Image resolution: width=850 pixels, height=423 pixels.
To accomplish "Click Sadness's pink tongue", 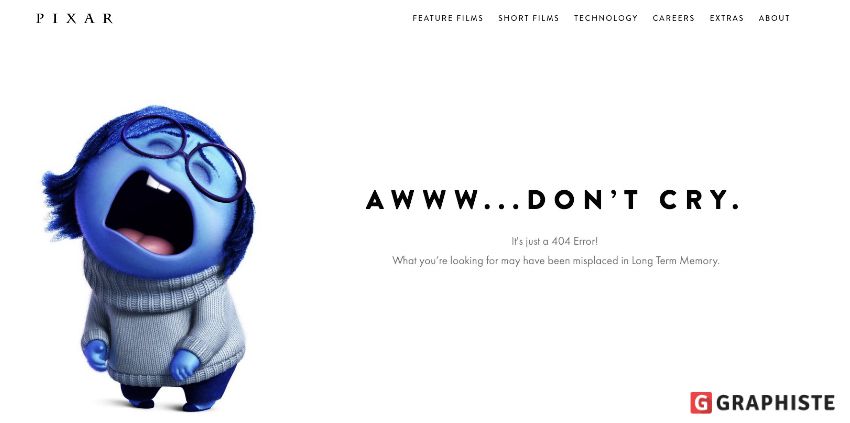I will [x=145, y=241].
